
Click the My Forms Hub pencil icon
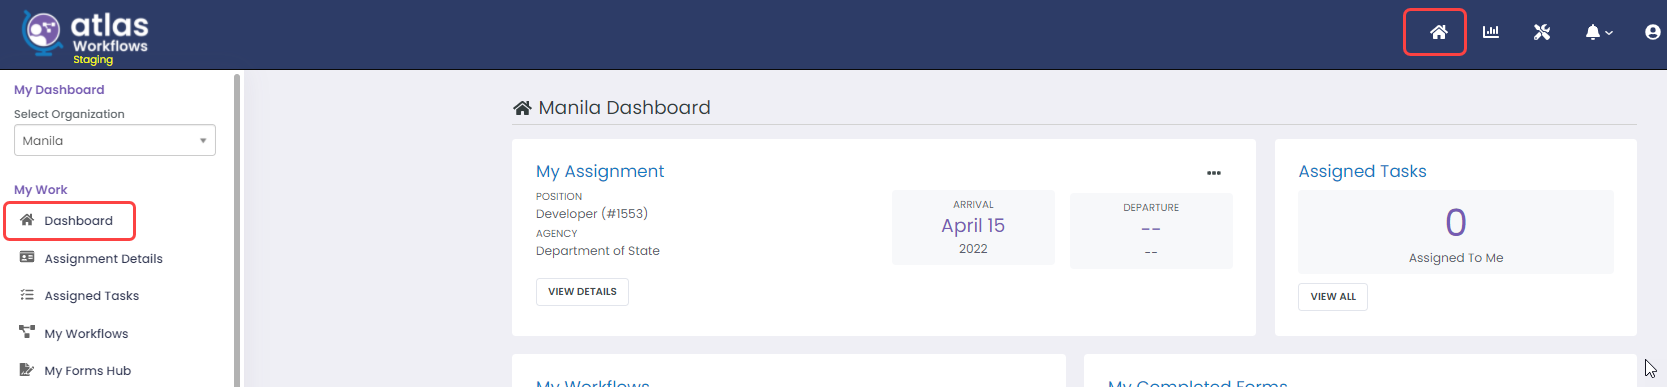(27, 370)
